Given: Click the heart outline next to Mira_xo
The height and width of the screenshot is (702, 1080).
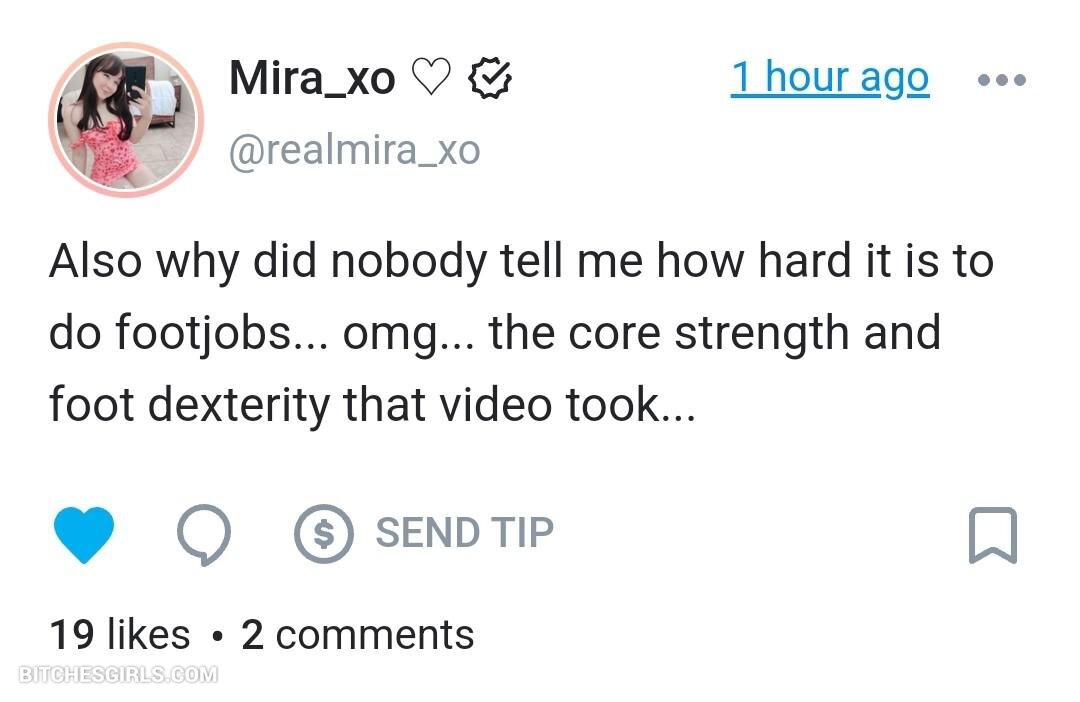Looking at the screenshot, I should pos(432,78).
